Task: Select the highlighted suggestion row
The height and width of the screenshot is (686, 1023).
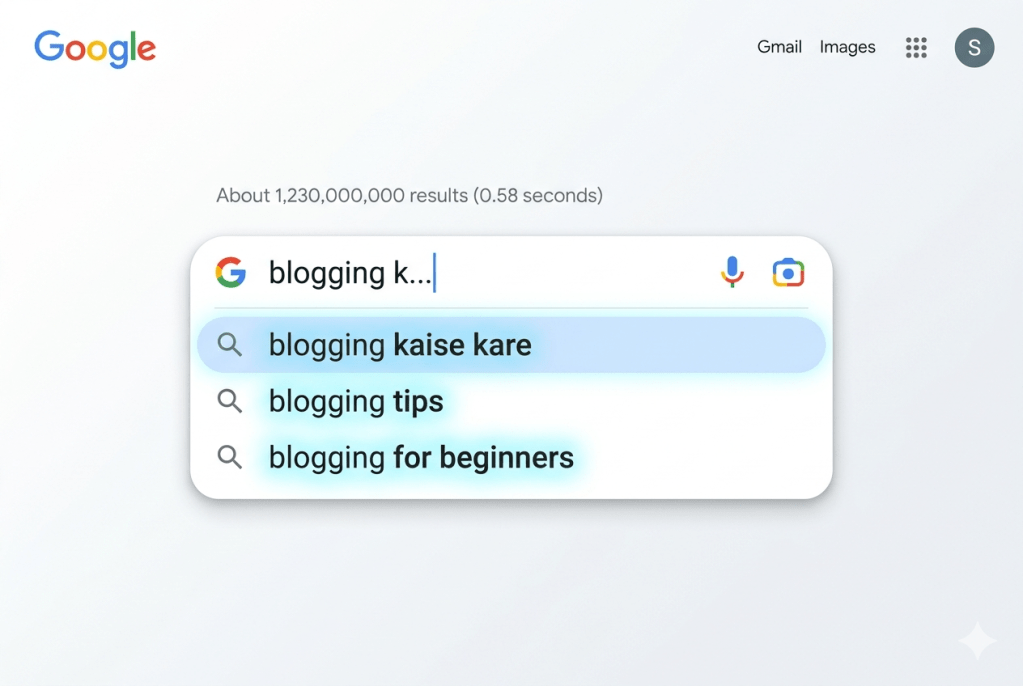Action: [510, 344]
